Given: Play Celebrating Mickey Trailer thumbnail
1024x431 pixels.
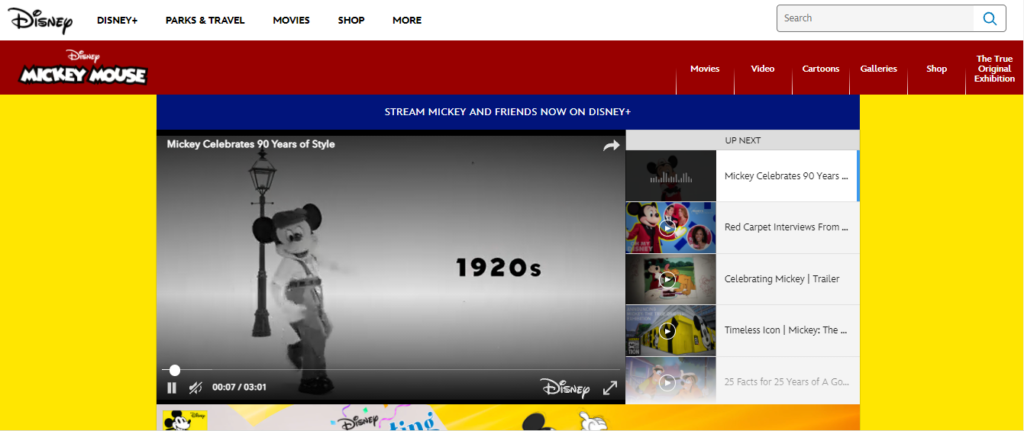Looking at the screenshot, I should [671, 279].
